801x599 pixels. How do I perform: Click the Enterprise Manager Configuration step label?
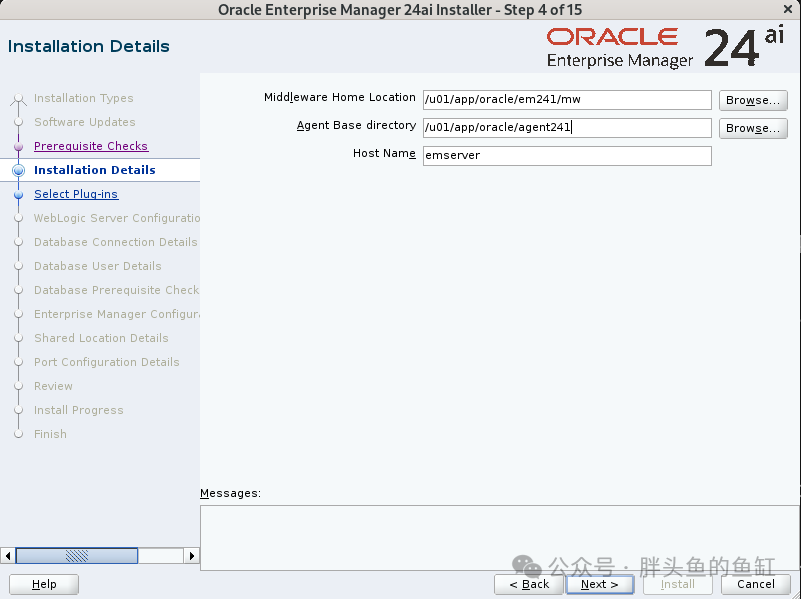pos(117,314)
